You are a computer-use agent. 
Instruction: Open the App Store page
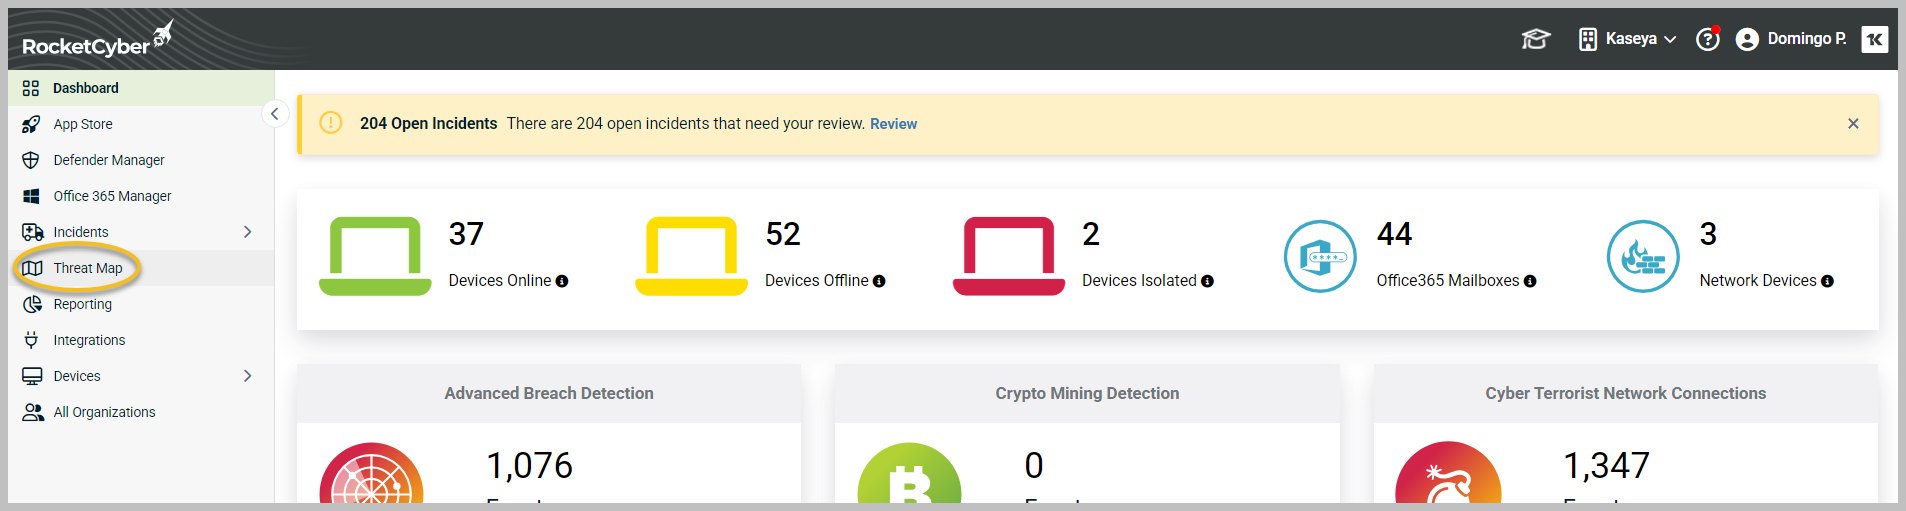[x=83, y=124]
